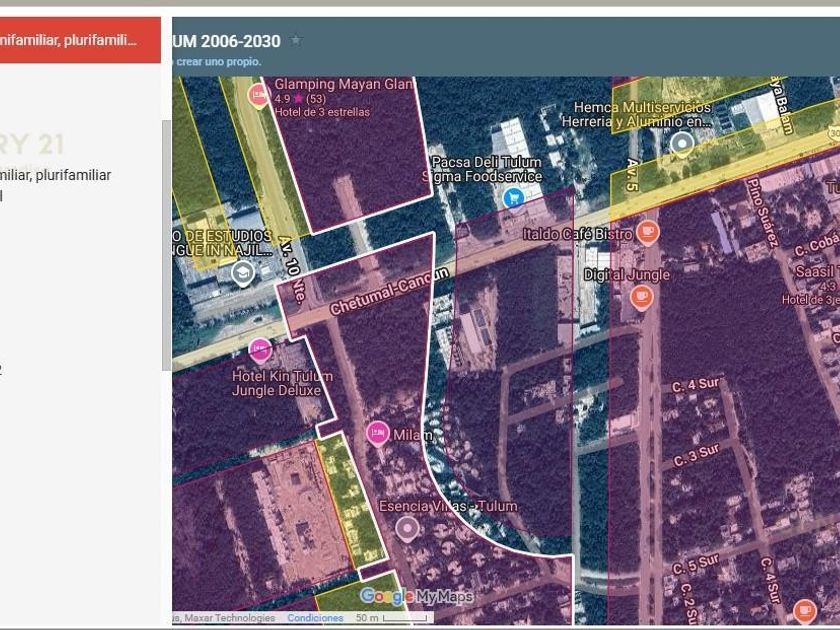
Task: Click the Av. 10 Nte. street label
Action: [x=291, y=269]
